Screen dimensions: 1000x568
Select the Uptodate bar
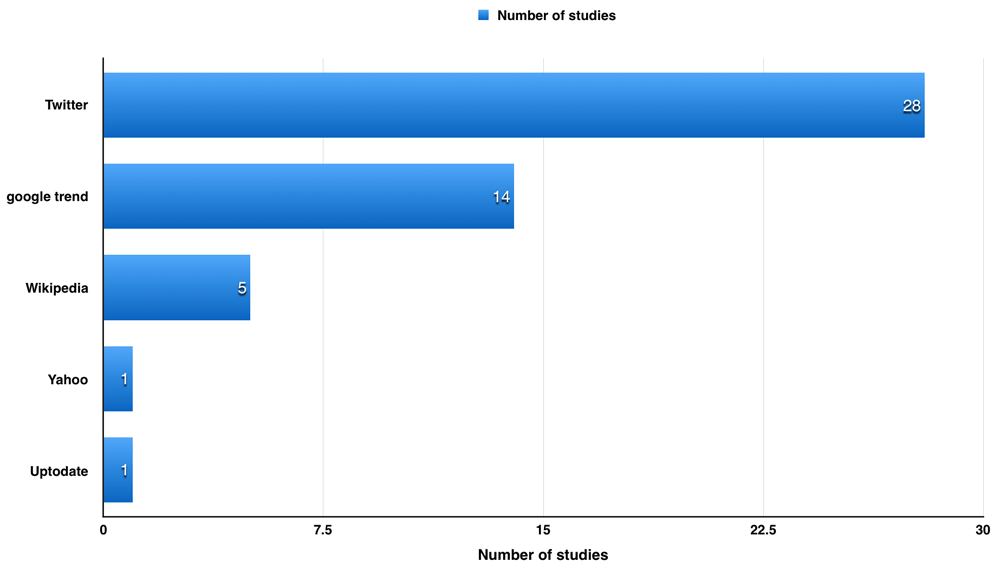118,470
